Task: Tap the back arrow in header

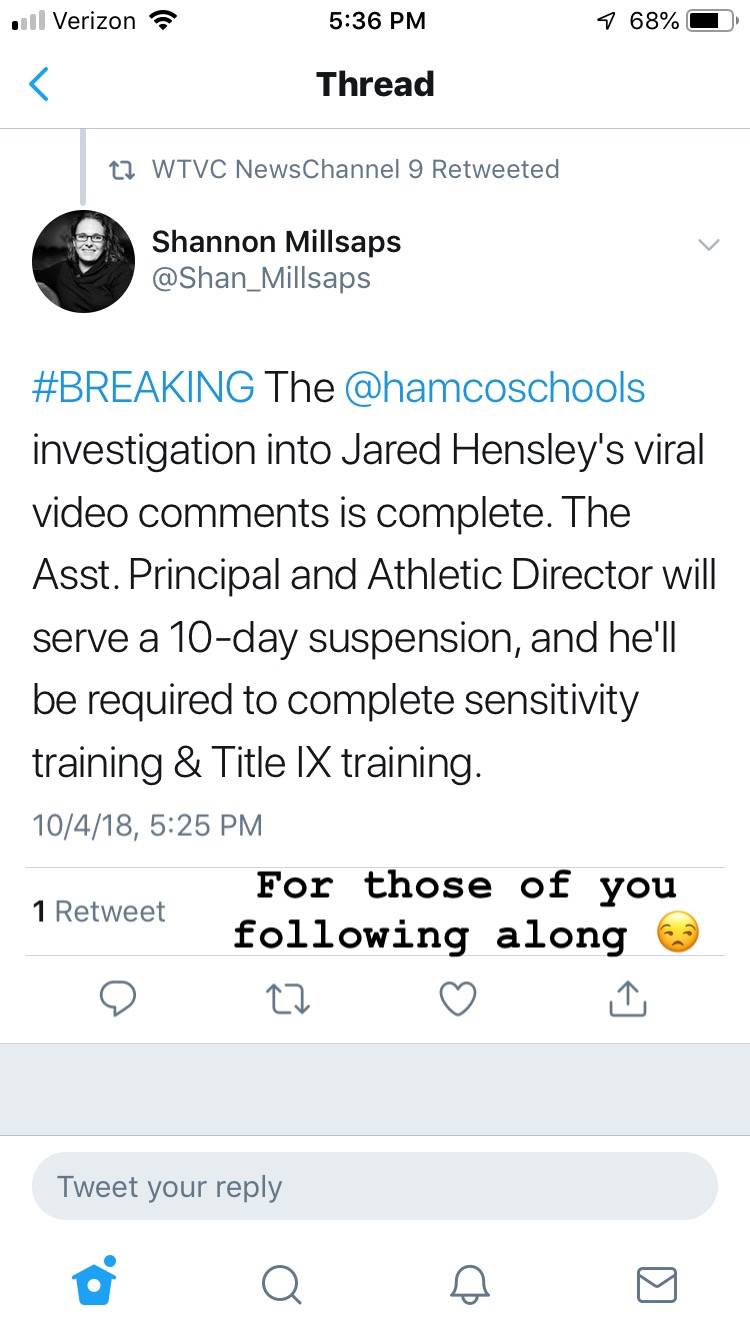Action: pyautogui.click(x=39, y=85)
